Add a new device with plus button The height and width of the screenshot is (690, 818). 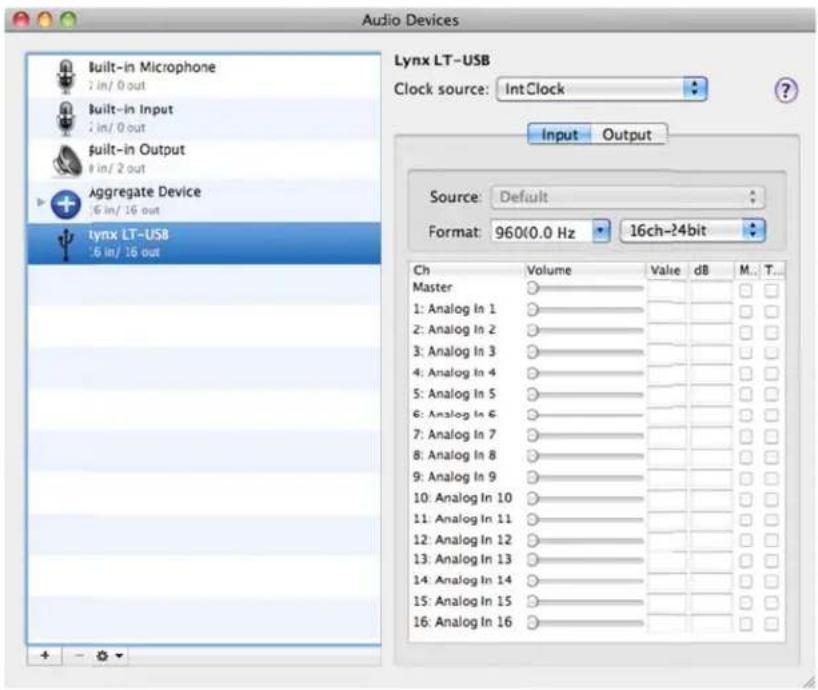[x=45, y=656]
